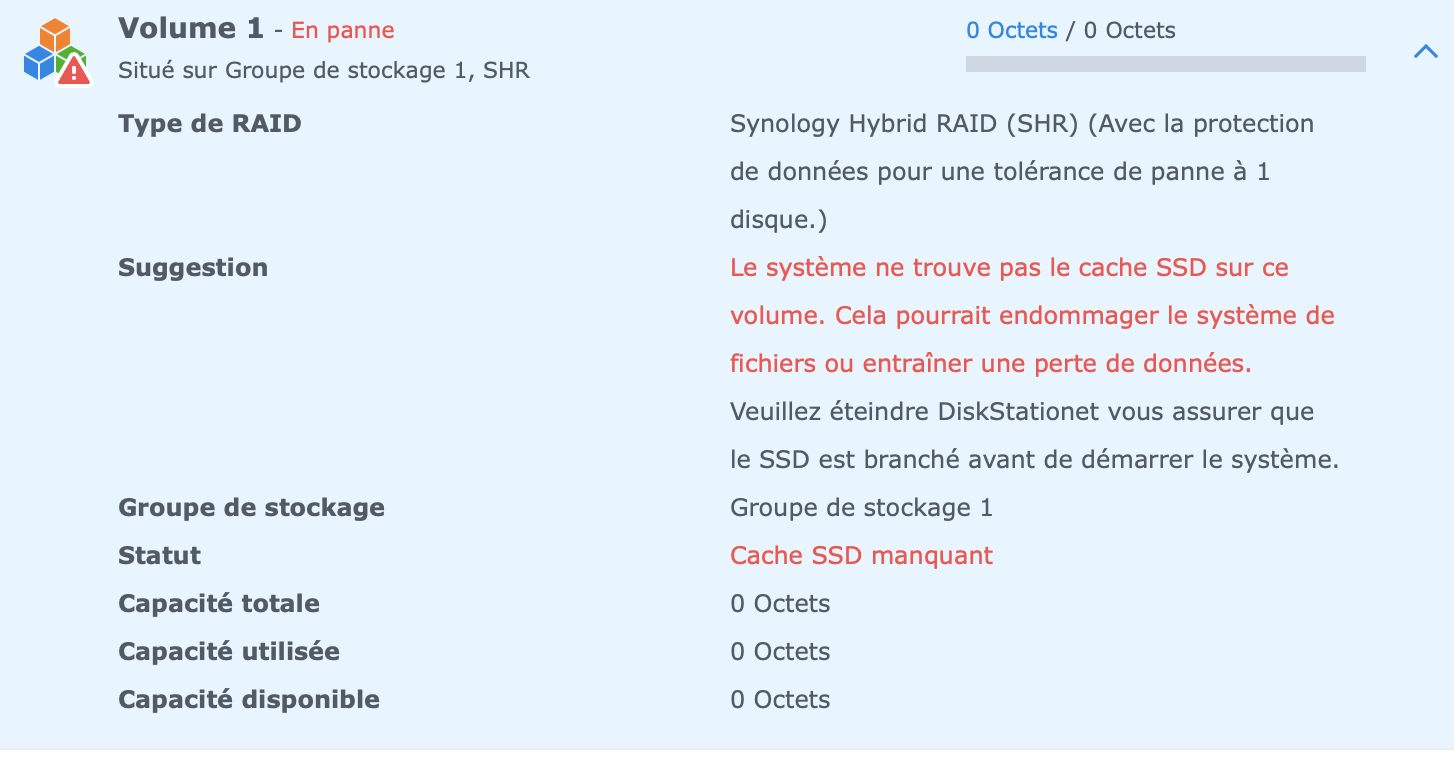
Task: Click the "Veuillez éteindre DiskStation" instruction text
Action: click(1033, 436)
